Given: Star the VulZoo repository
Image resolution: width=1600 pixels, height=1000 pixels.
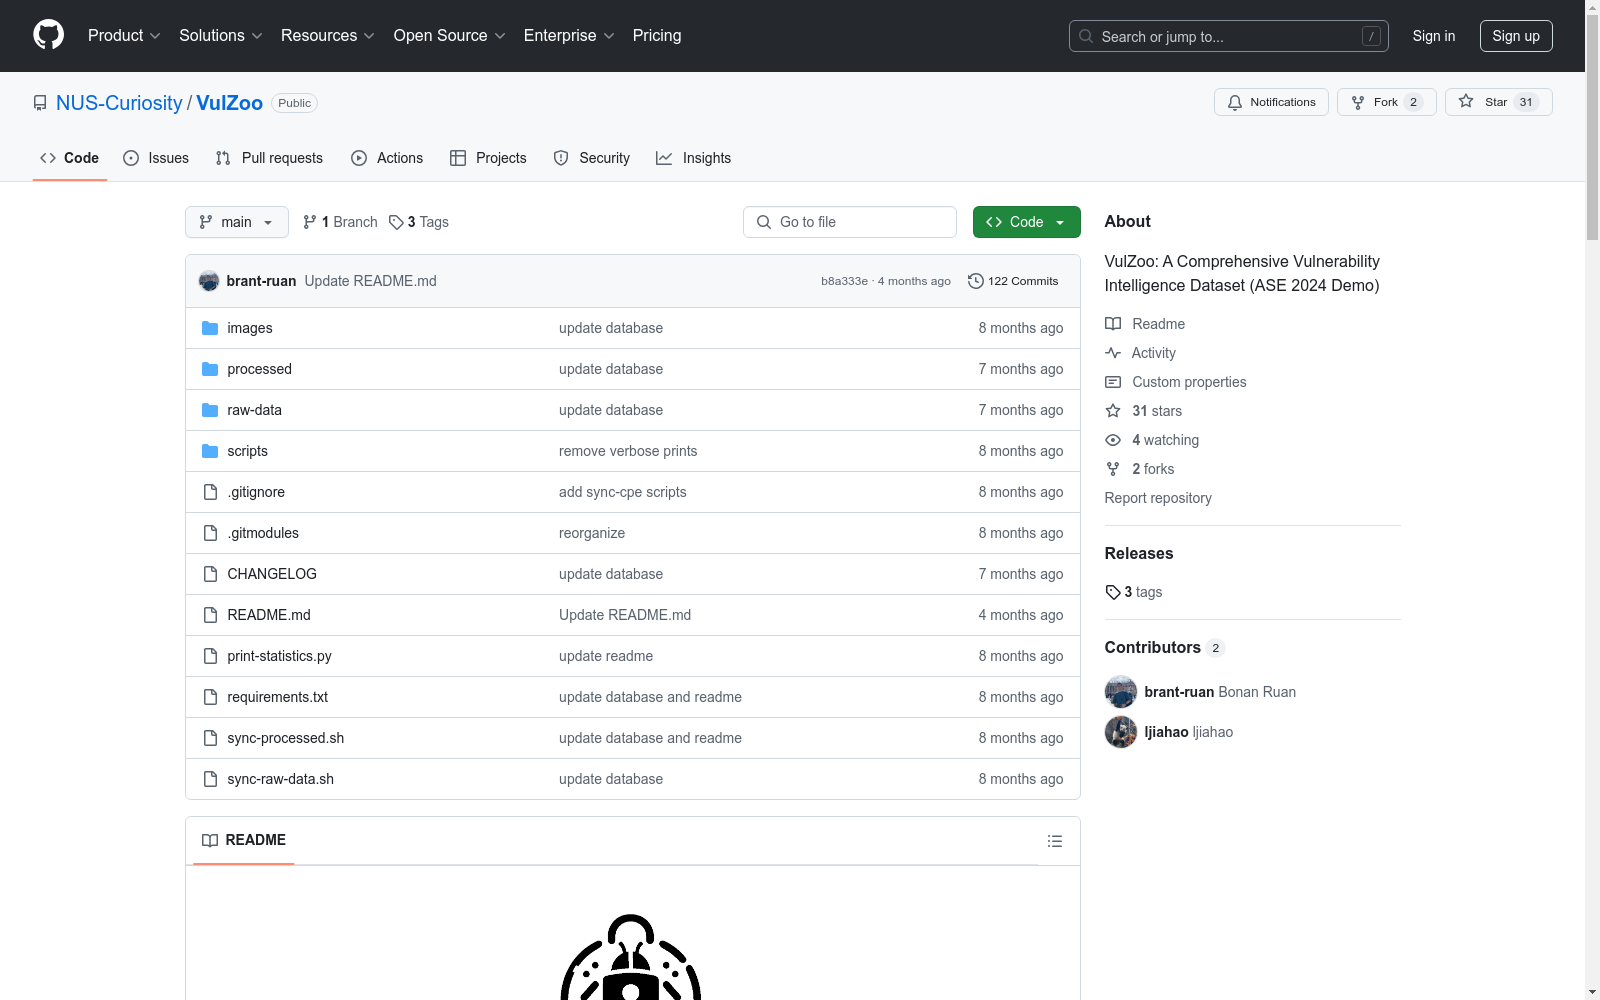Looking at the screenshot, I should click(x=1498, y=102).
